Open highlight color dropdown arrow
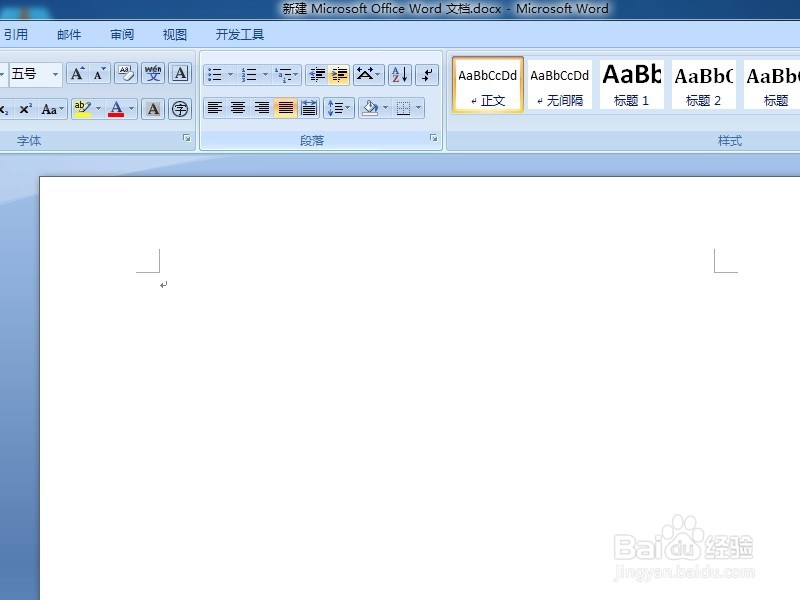This screenshot has width=800, height=600. pos(98,109)
